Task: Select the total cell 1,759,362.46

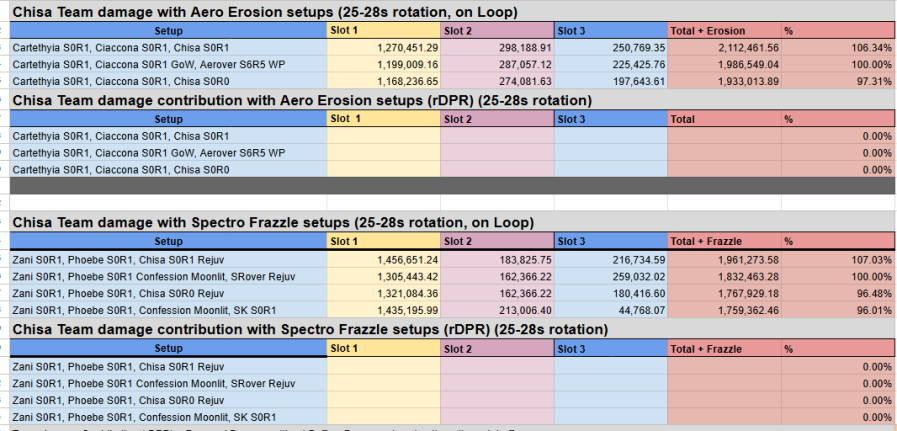Action: (724, 310)
